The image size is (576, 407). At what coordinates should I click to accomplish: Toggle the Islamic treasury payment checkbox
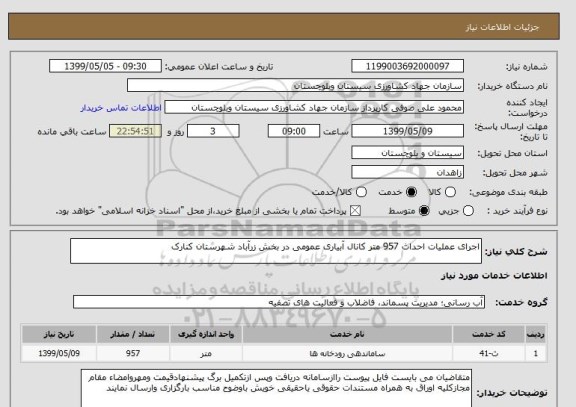(355, 211)
